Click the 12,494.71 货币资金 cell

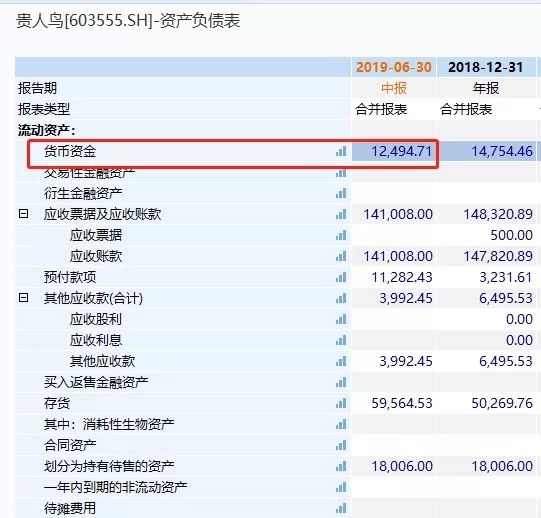pyautogui.click(x=394, y=151)
